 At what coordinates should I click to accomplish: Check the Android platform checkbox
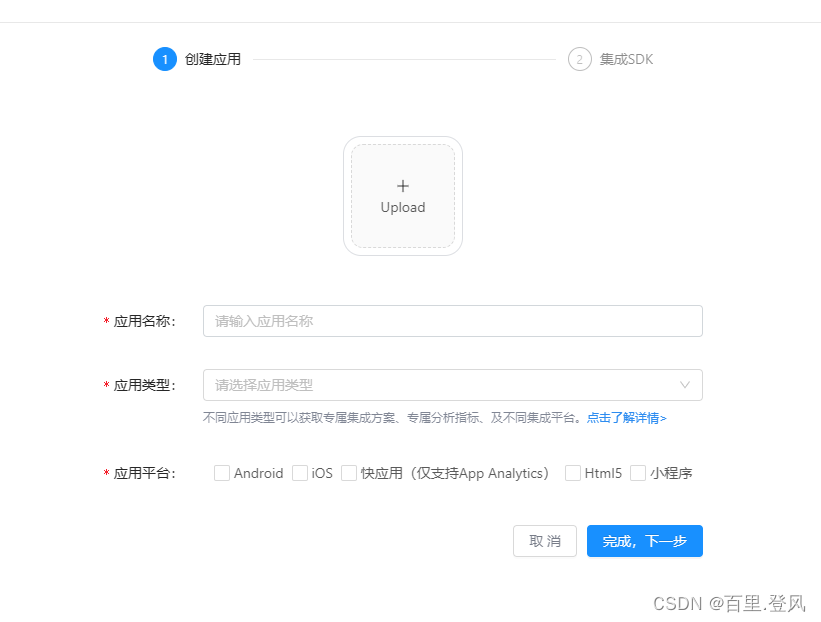click(222, 472)
